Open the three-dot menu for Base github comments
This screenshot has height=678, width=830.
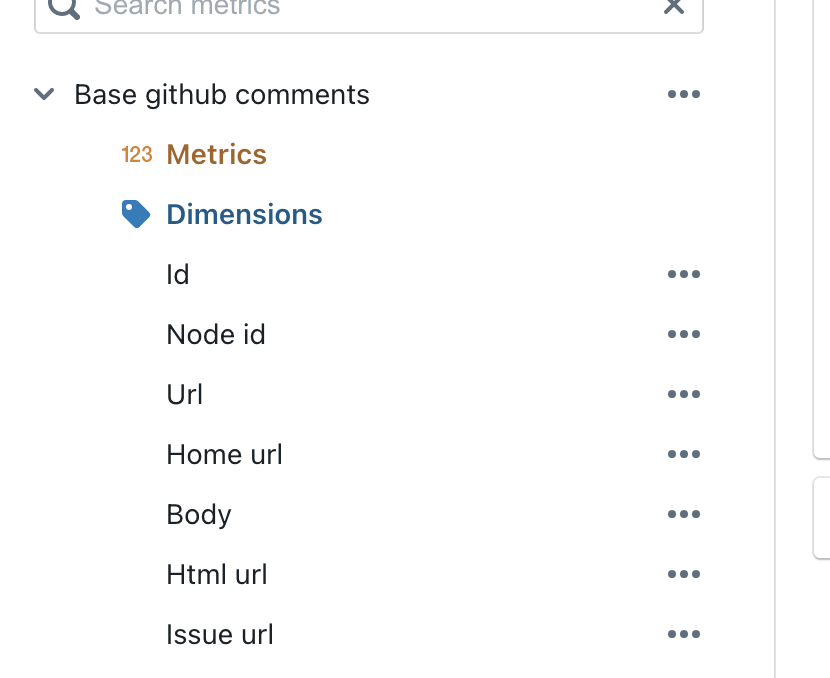click(684, 94)
